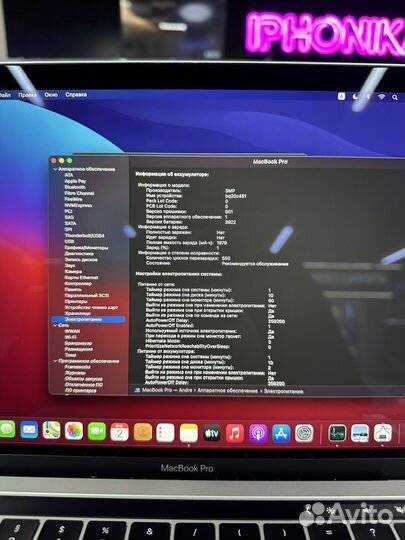This screenshot has height=540, width=405.
Task: Select Брандмауэр in the sidebar
Action: (x=78, y=343)
